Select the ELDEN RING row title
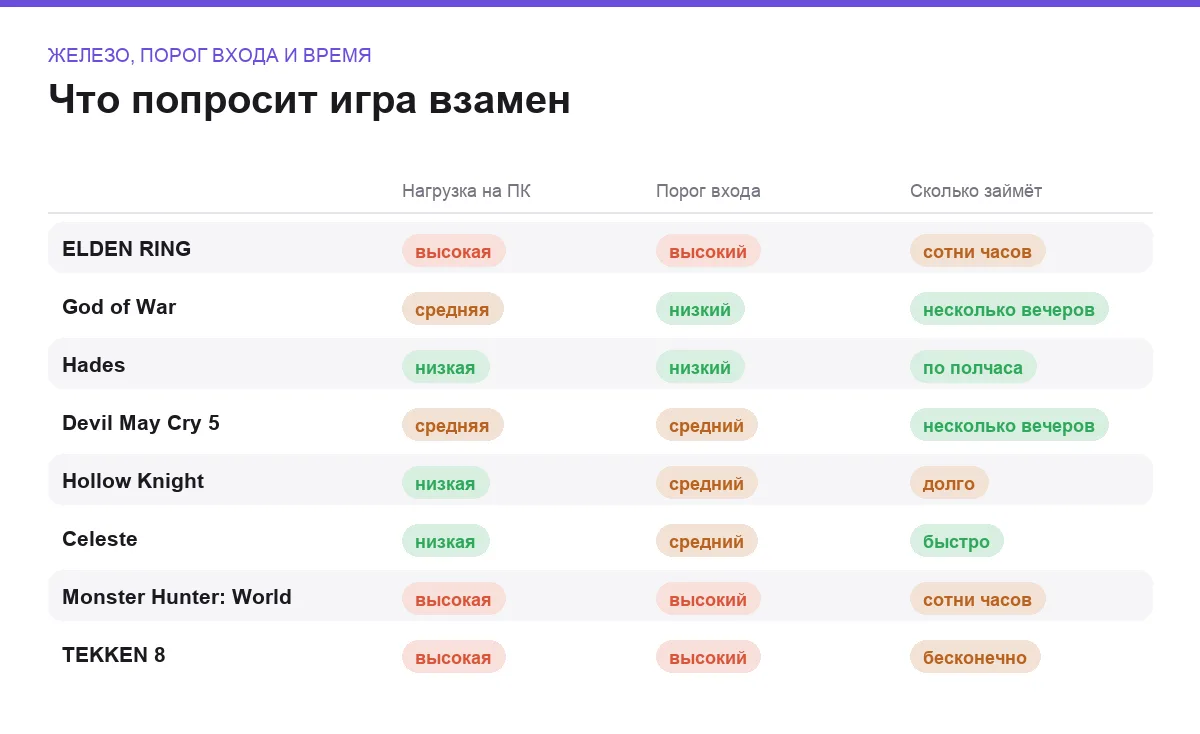 pyautogui.click(x=126, y=249)
